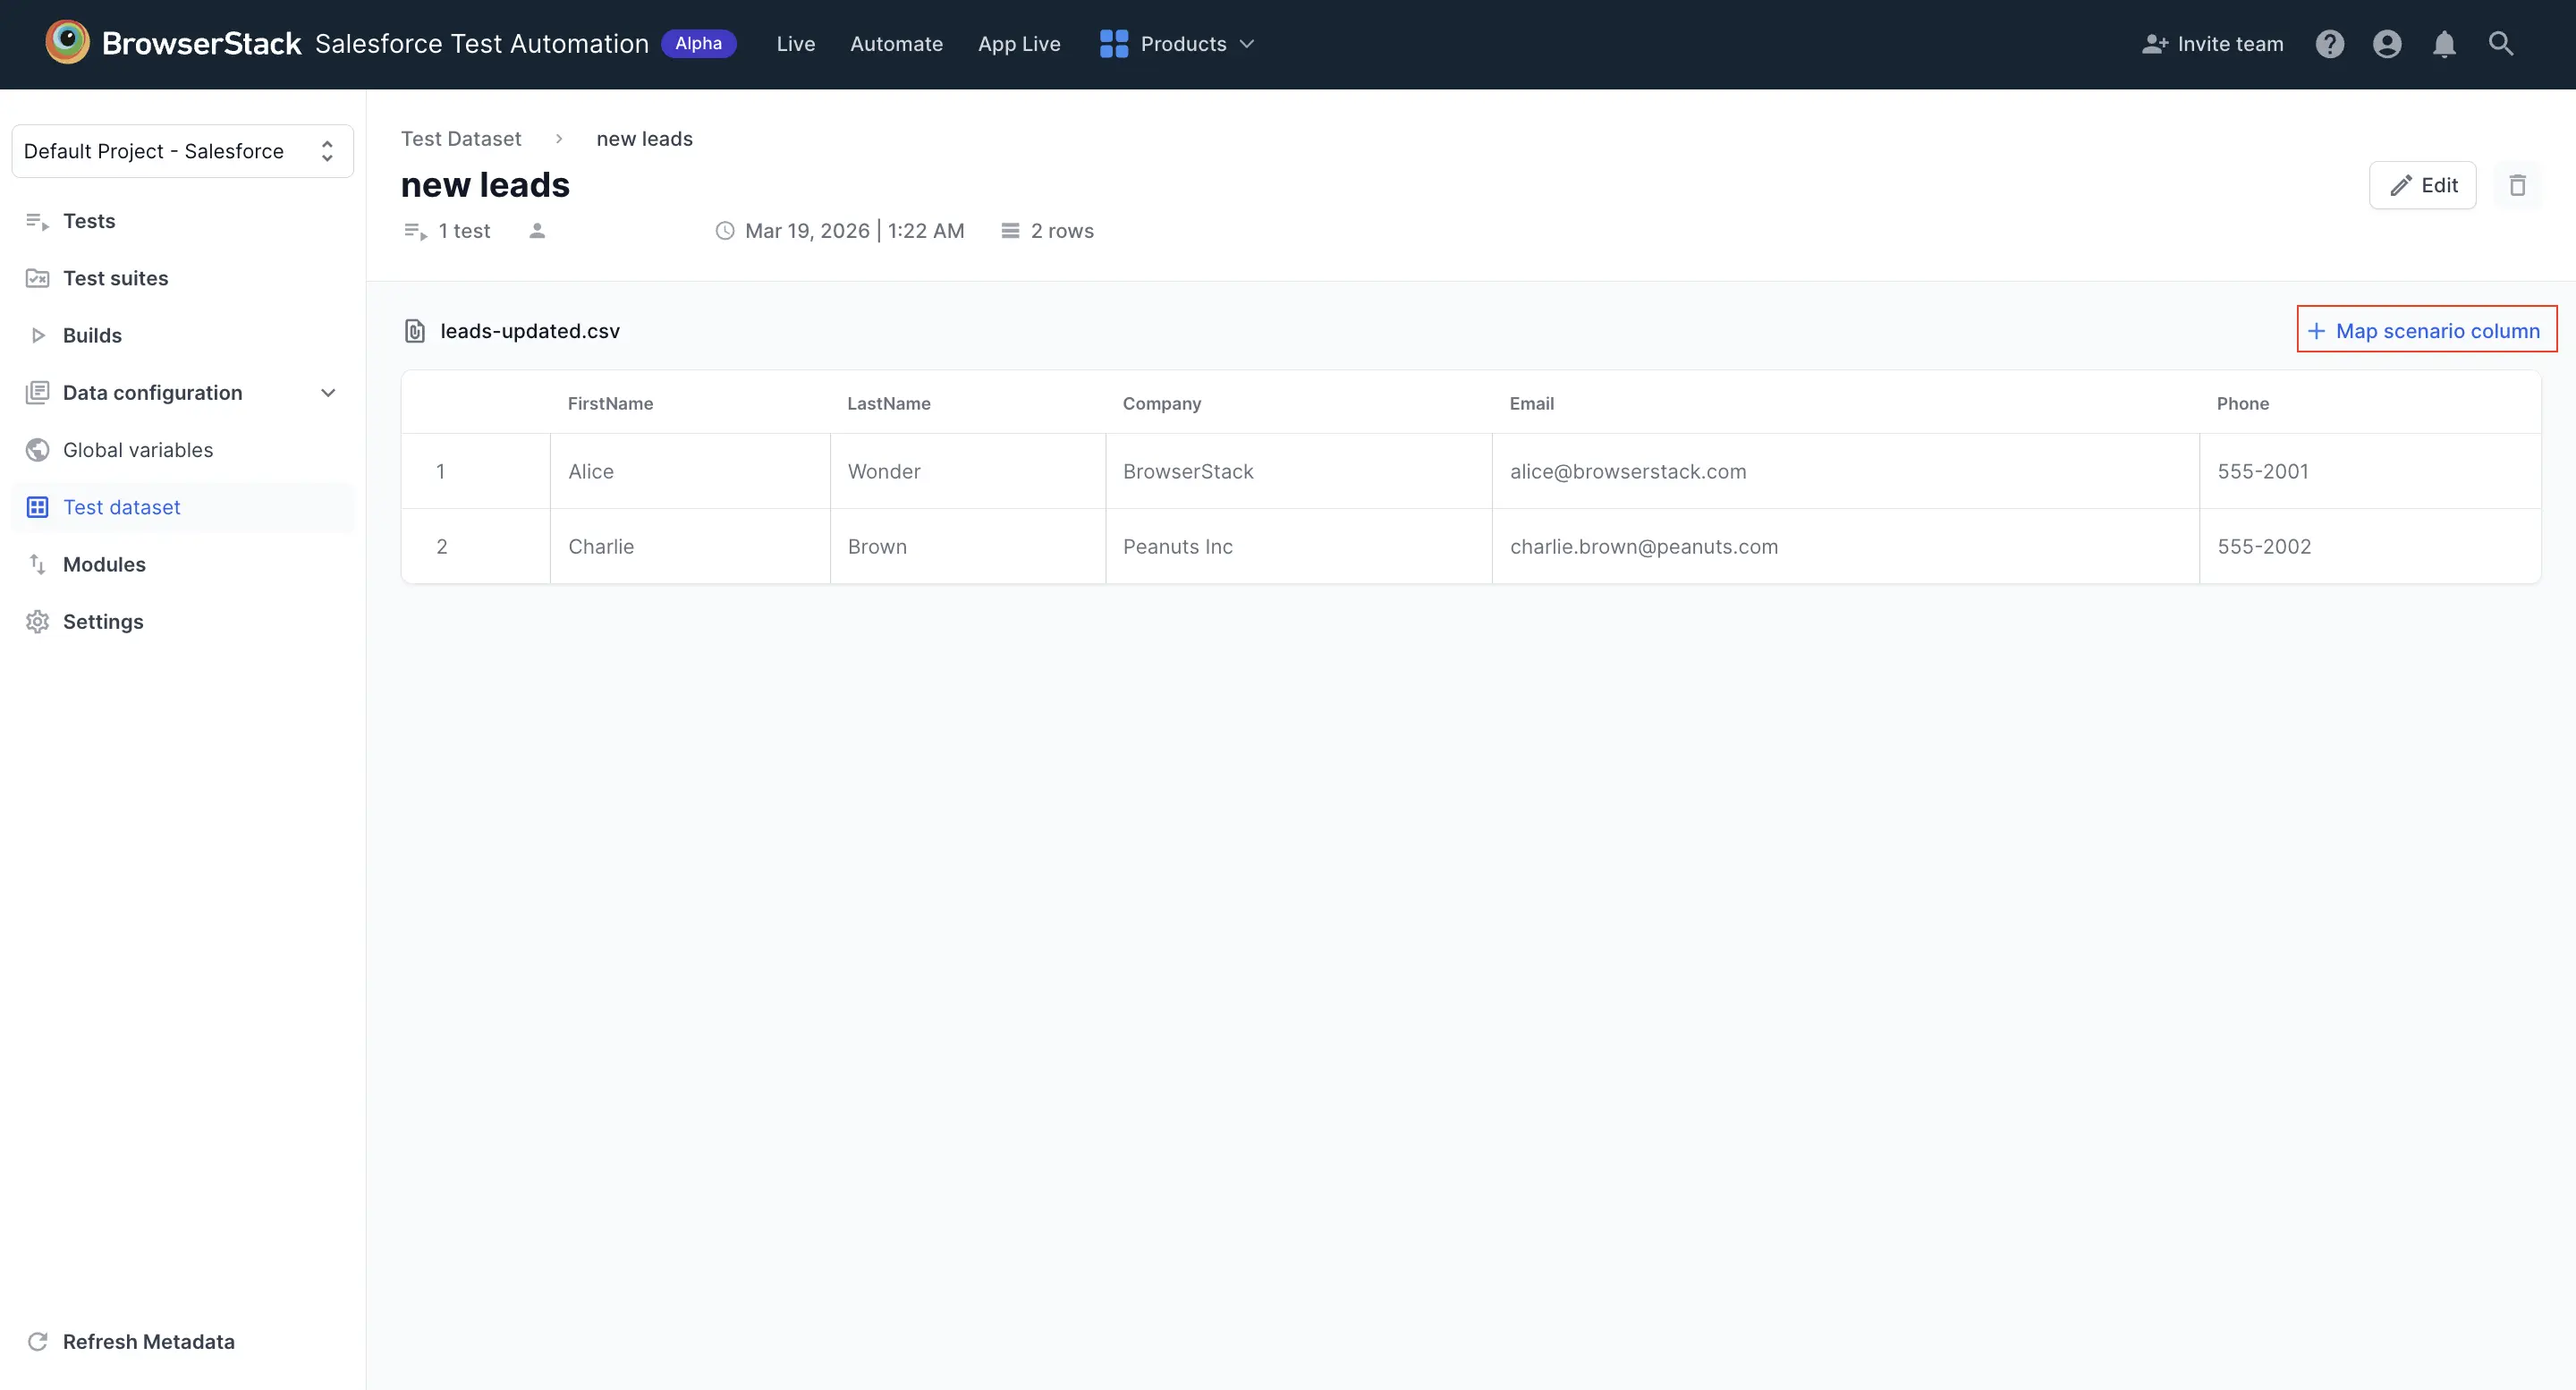The image size is (2576, 1390).
Task: Click the search magnifier icon
Action: 2500,44
